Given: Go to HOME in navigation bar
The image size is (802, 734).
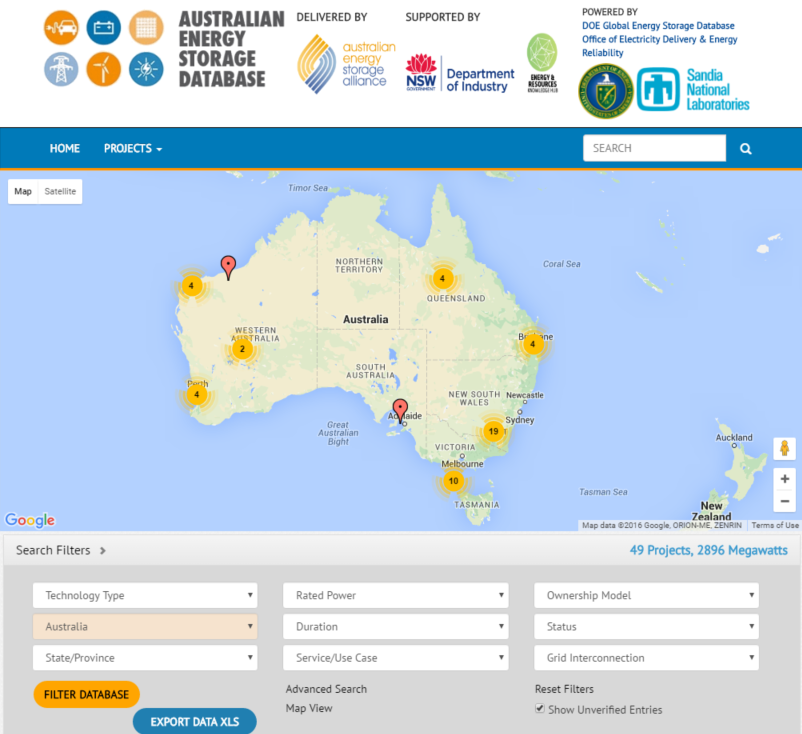Looking at the screenshot, I should pos(65,149).
